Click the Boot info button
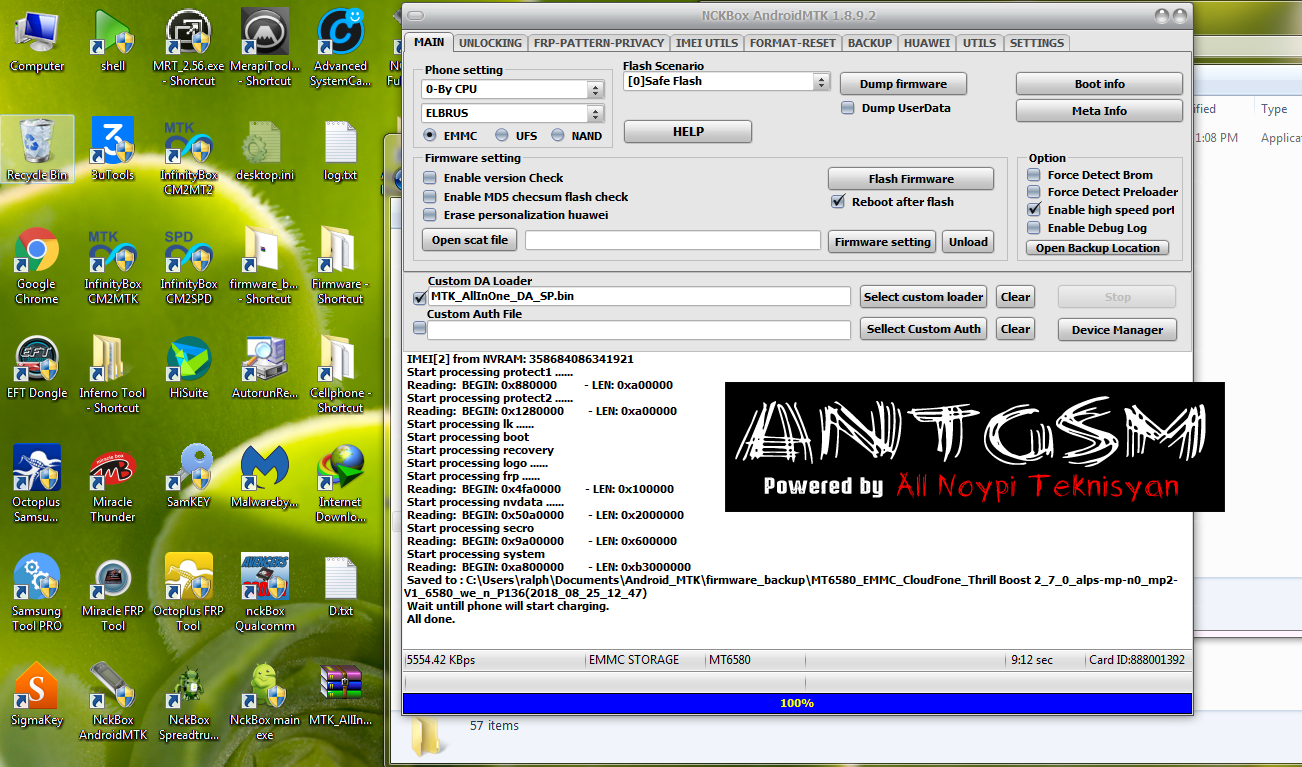Image resolution: width=1302 pixels, height=767 pixels. tap(1099, 84)
